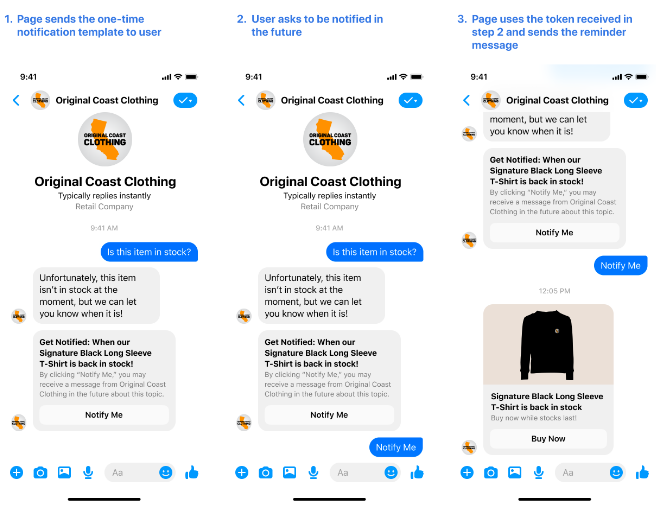
Task: Tap the plus icon in first phone
Action: coord(16,473)
